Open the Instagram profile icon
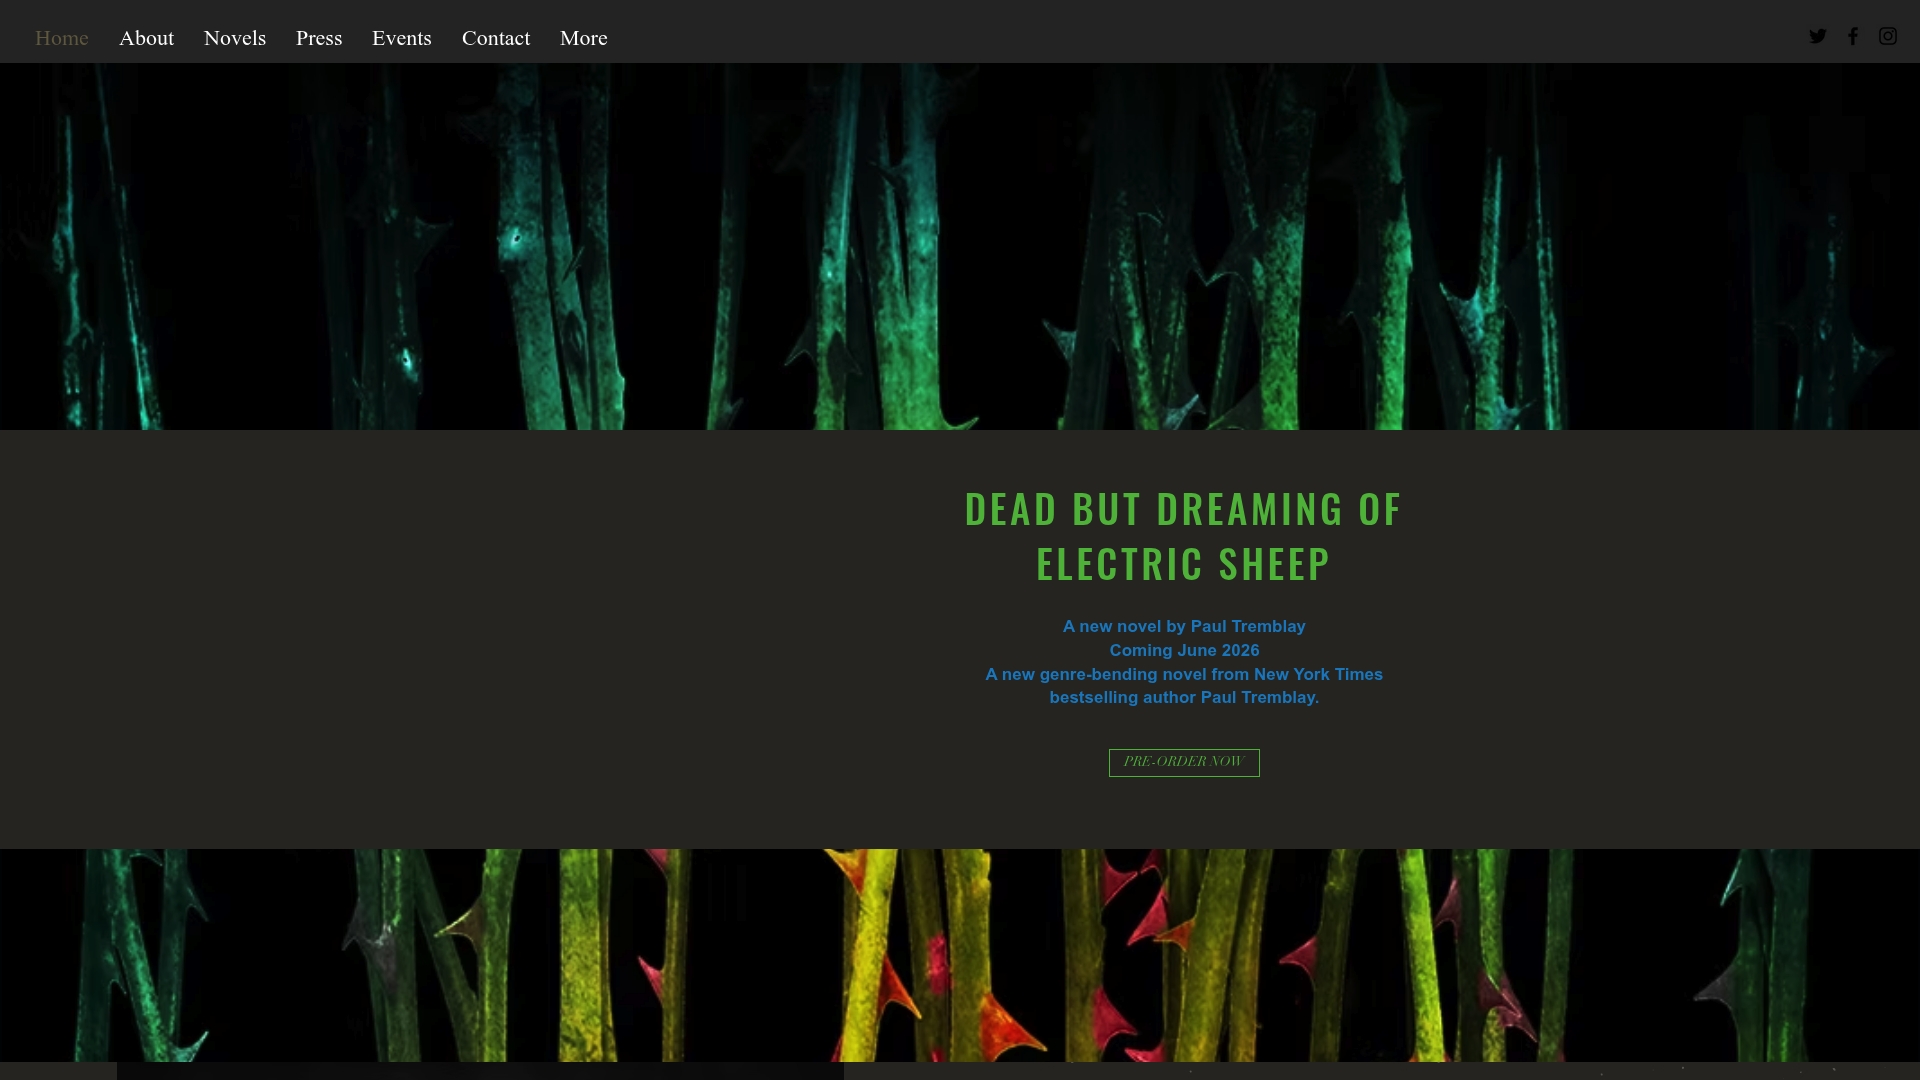 pos(1887,36)
